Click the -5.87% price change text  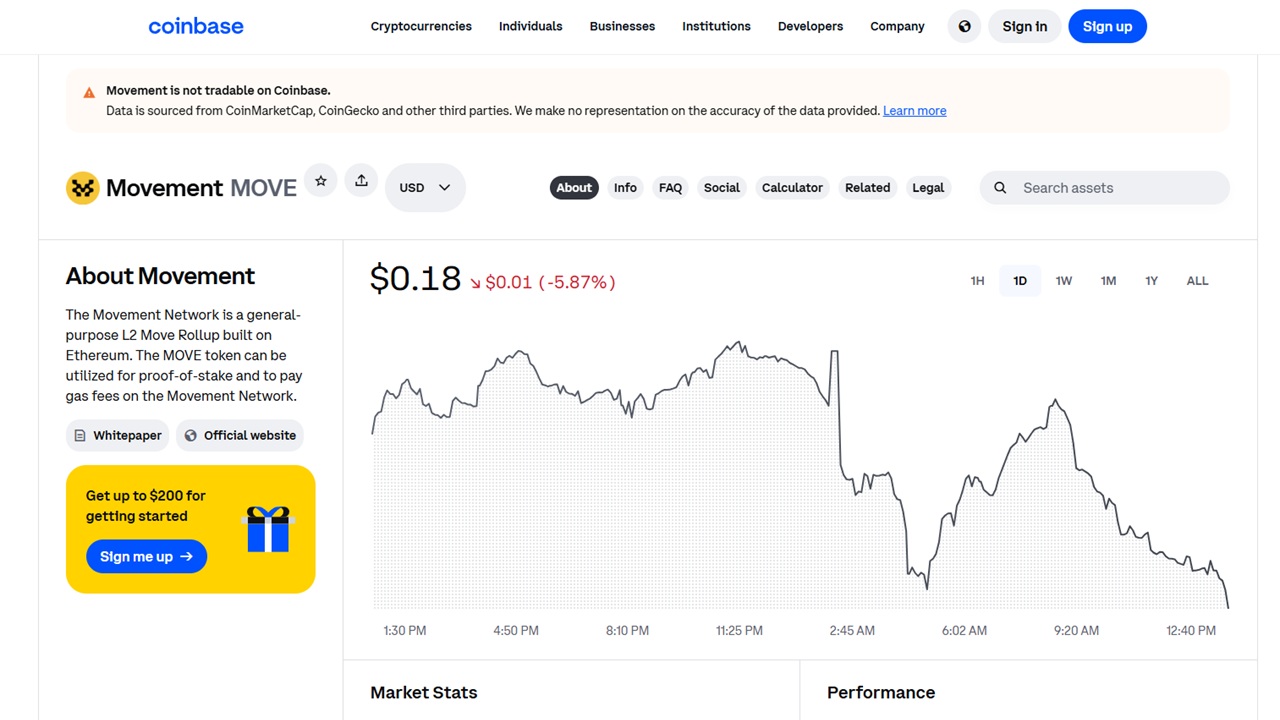(577, 283)
